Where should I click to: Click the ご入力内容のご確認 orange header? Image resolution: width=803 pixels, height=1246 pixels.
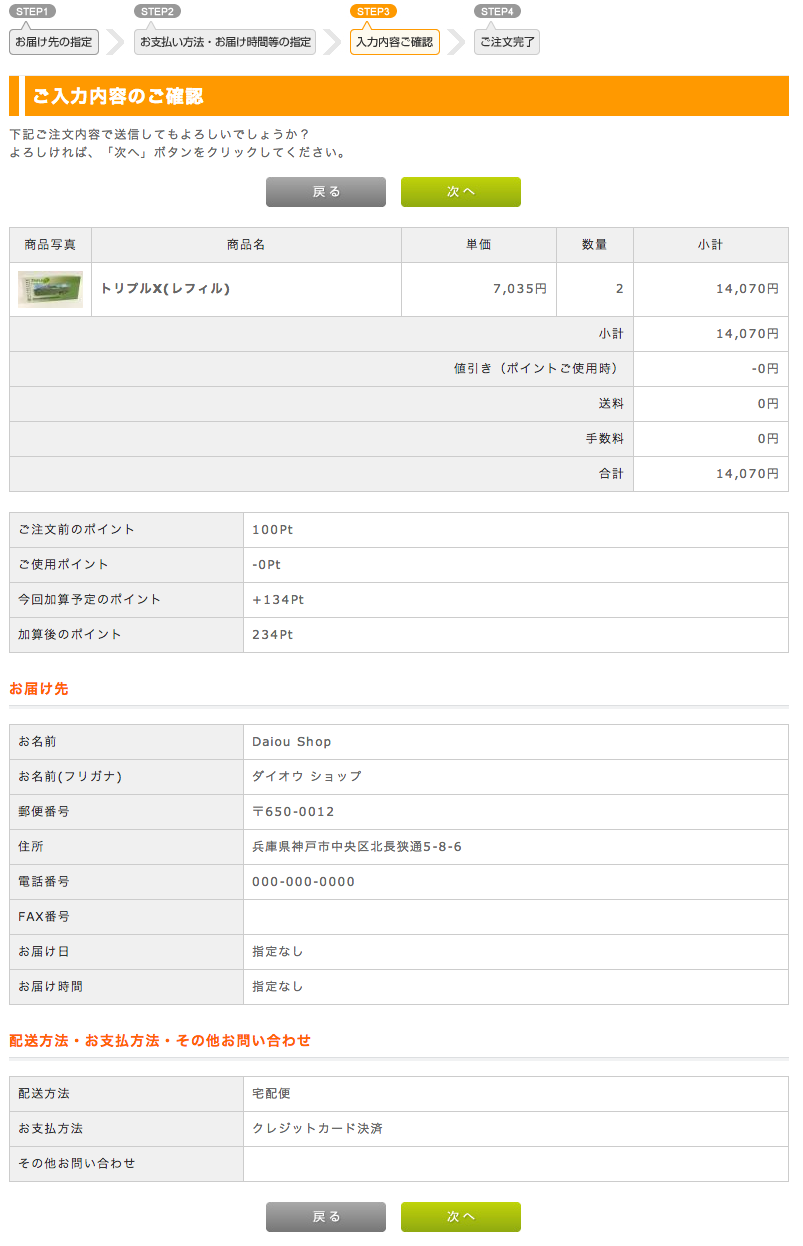pyautogui.click(x=399, y=96)
